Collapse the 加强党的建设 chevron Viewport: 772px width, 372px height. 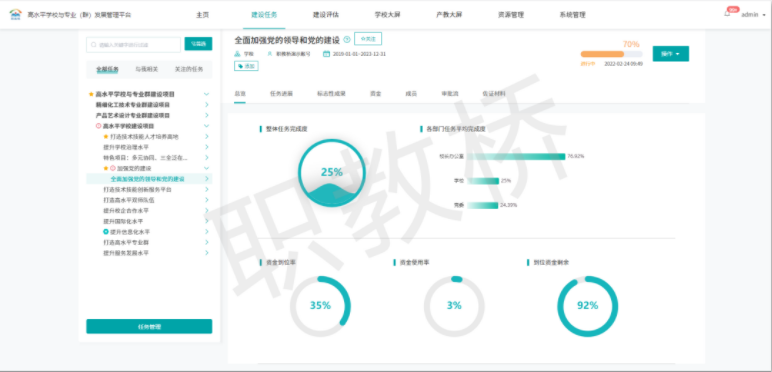206,168
